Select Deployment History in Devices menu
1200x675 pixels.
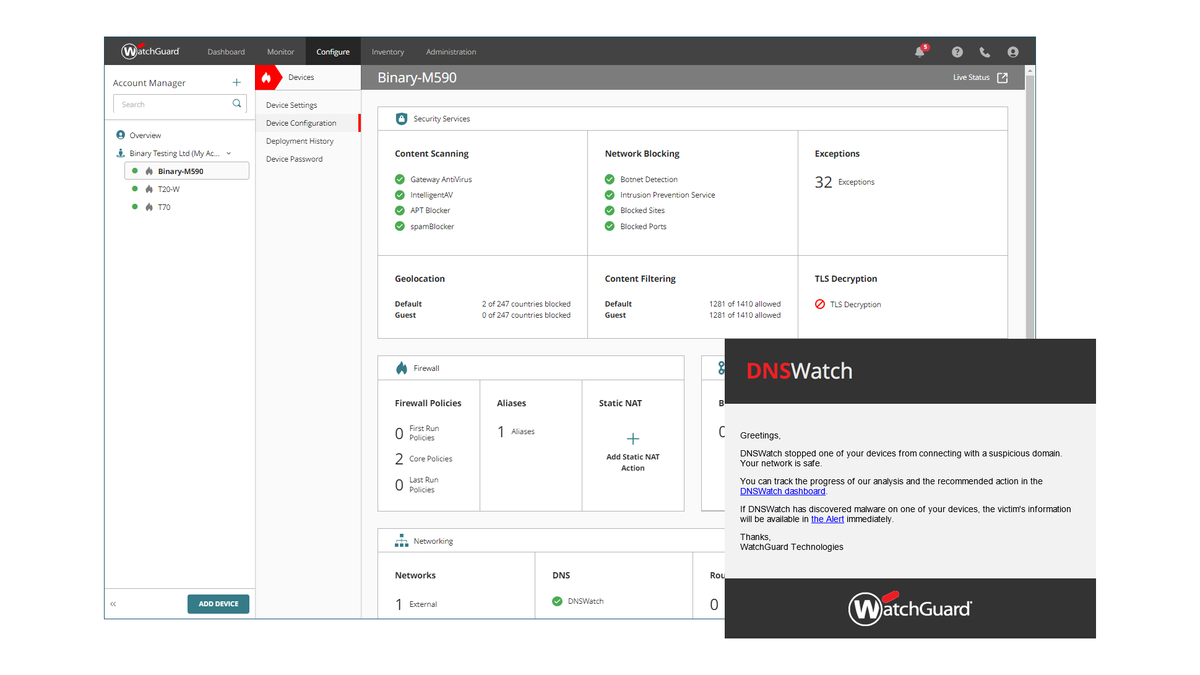298,140
